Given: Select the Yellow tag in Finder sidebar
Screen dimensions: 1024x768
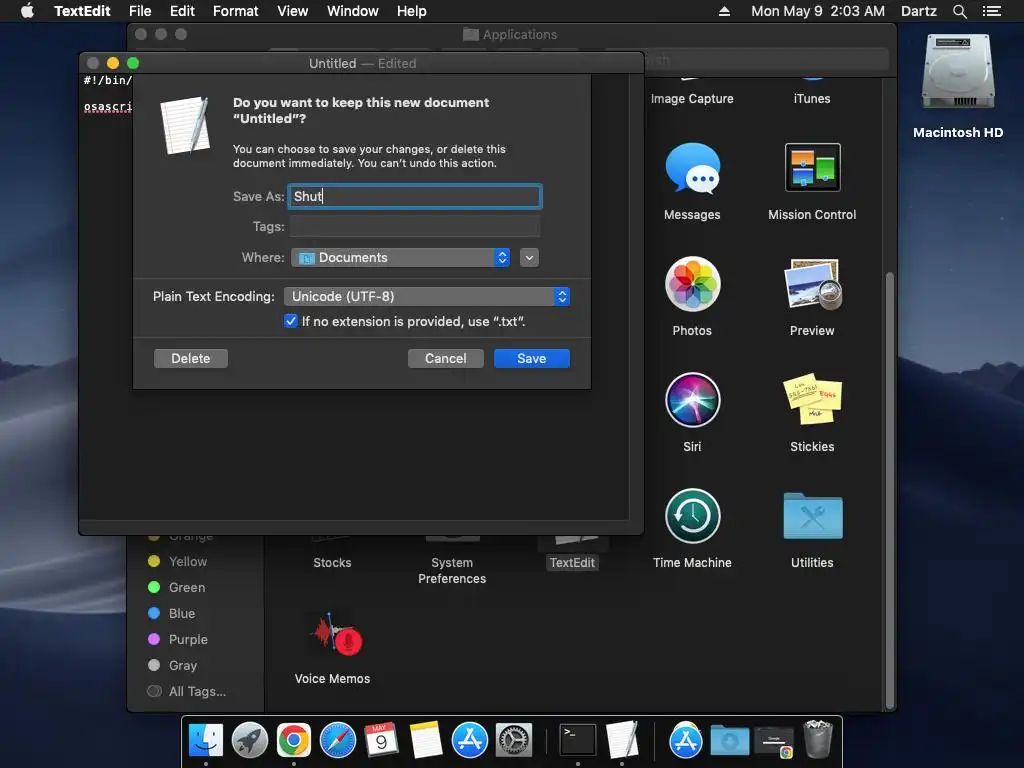Looking at the screenshot, I should pos(178,562).
